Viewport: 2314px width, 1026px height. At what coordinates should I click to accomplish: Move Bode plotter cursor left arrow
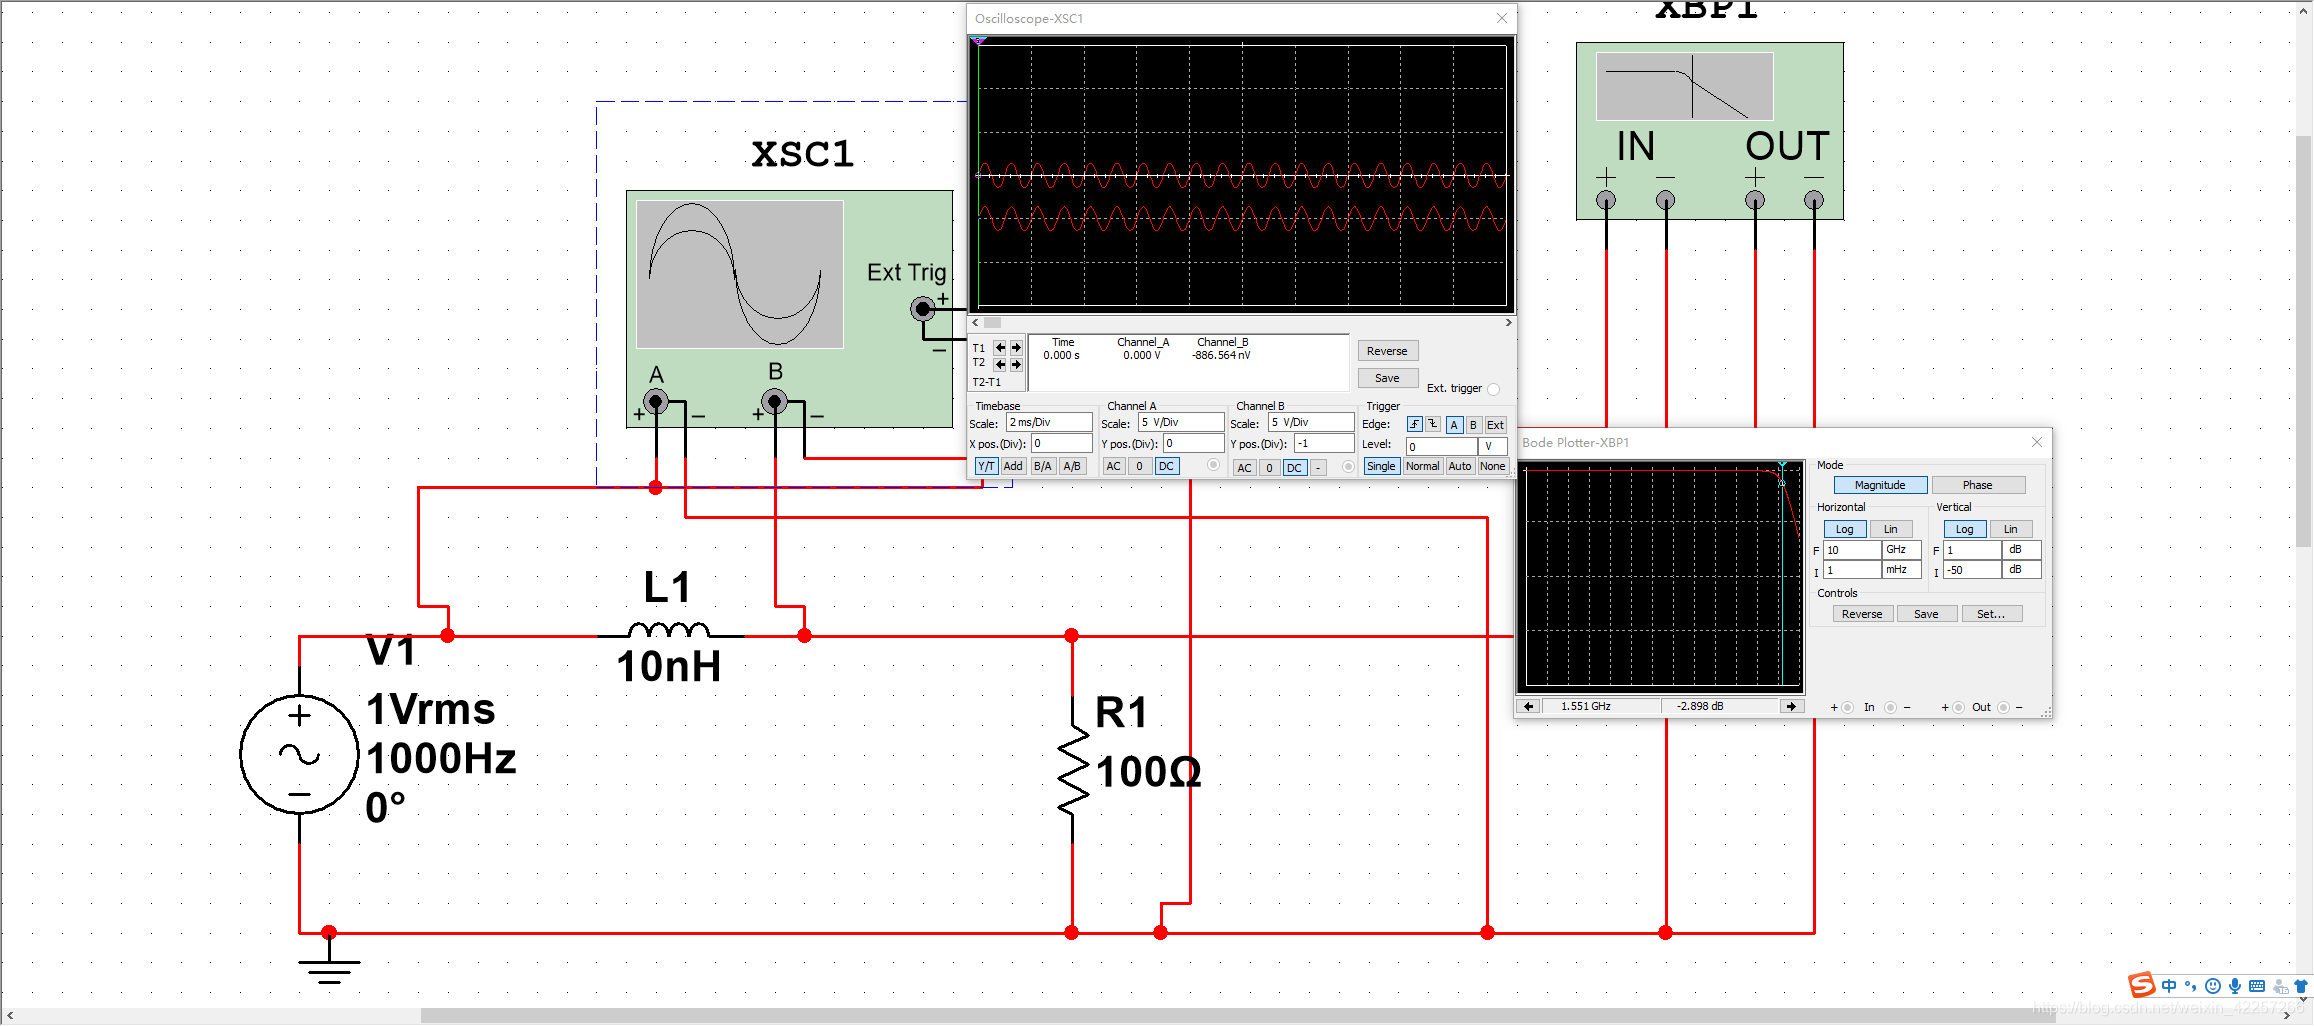pos(1529,706)
